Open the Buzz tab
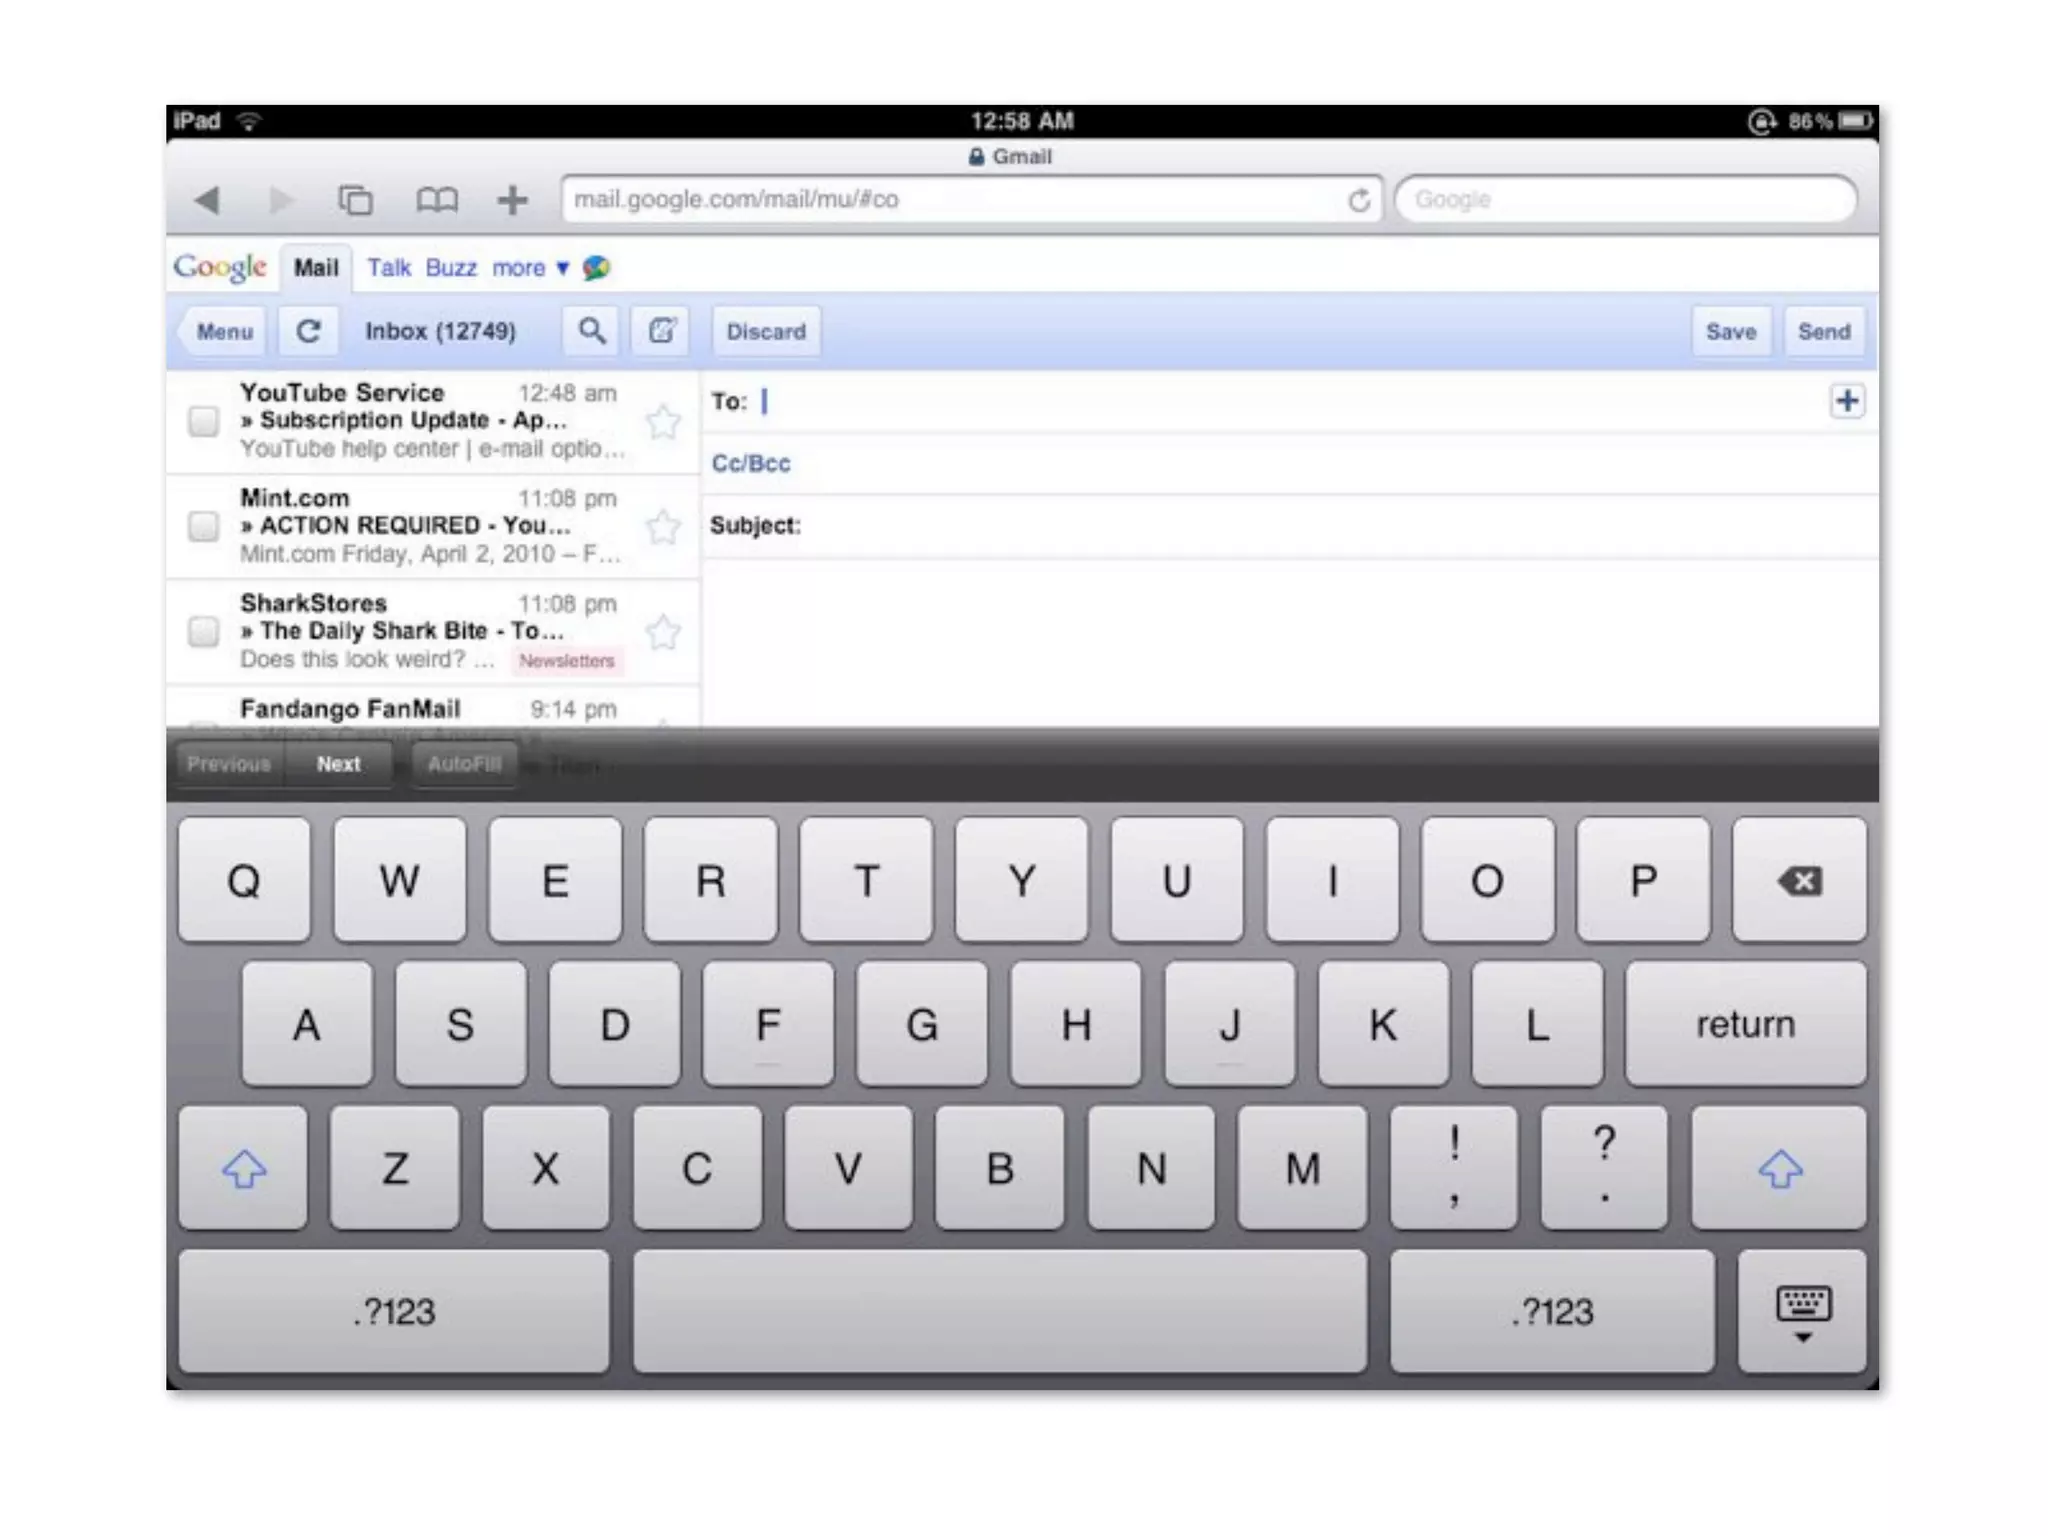The image size is (2048, 1536). tap(451, 268)
